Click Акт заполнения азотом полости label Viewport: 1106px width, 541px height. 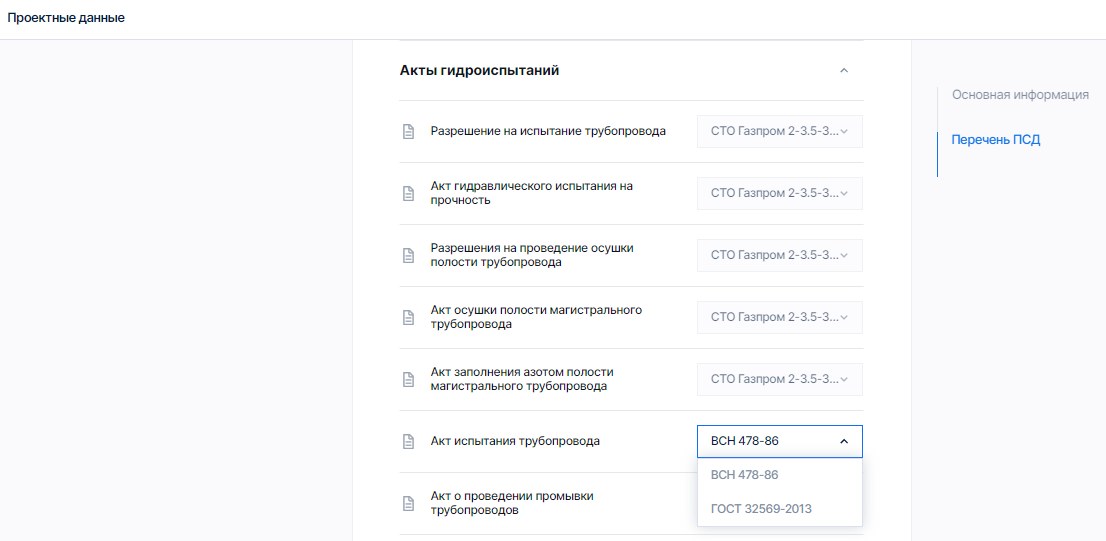[522, 379]
